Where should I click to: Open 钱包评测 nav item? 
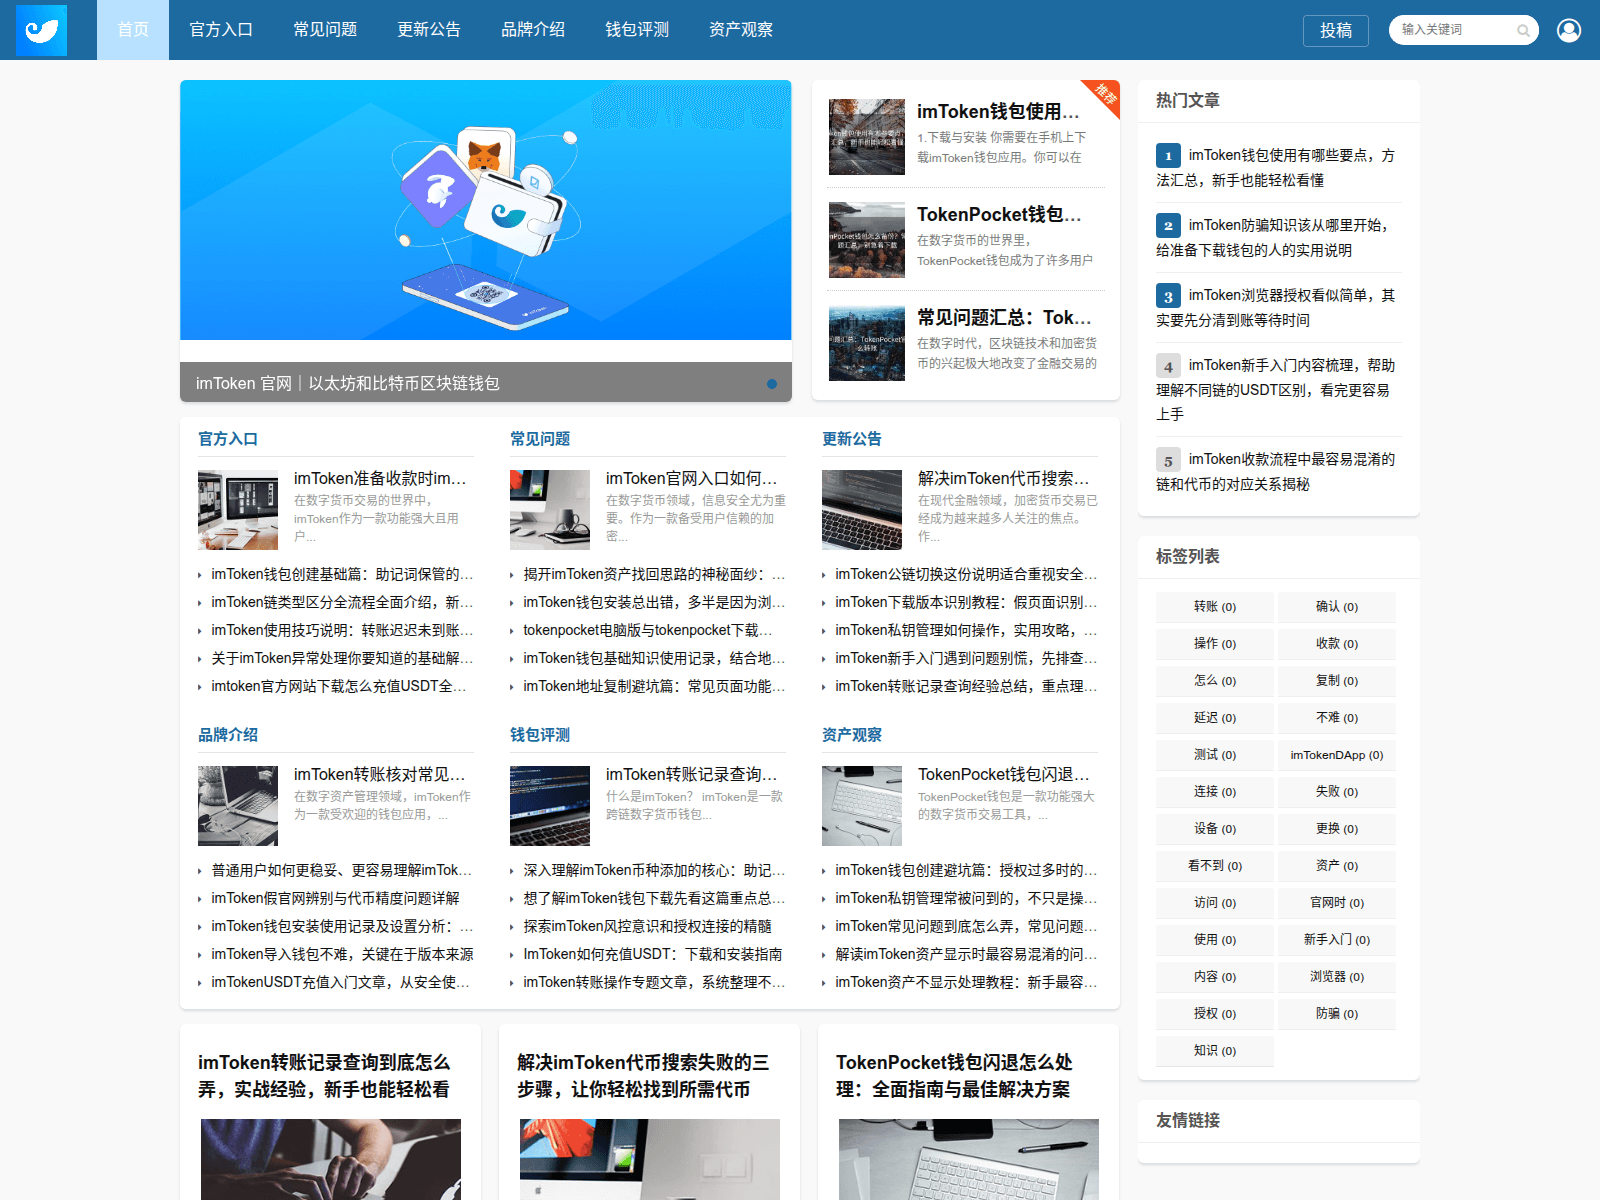637,30
